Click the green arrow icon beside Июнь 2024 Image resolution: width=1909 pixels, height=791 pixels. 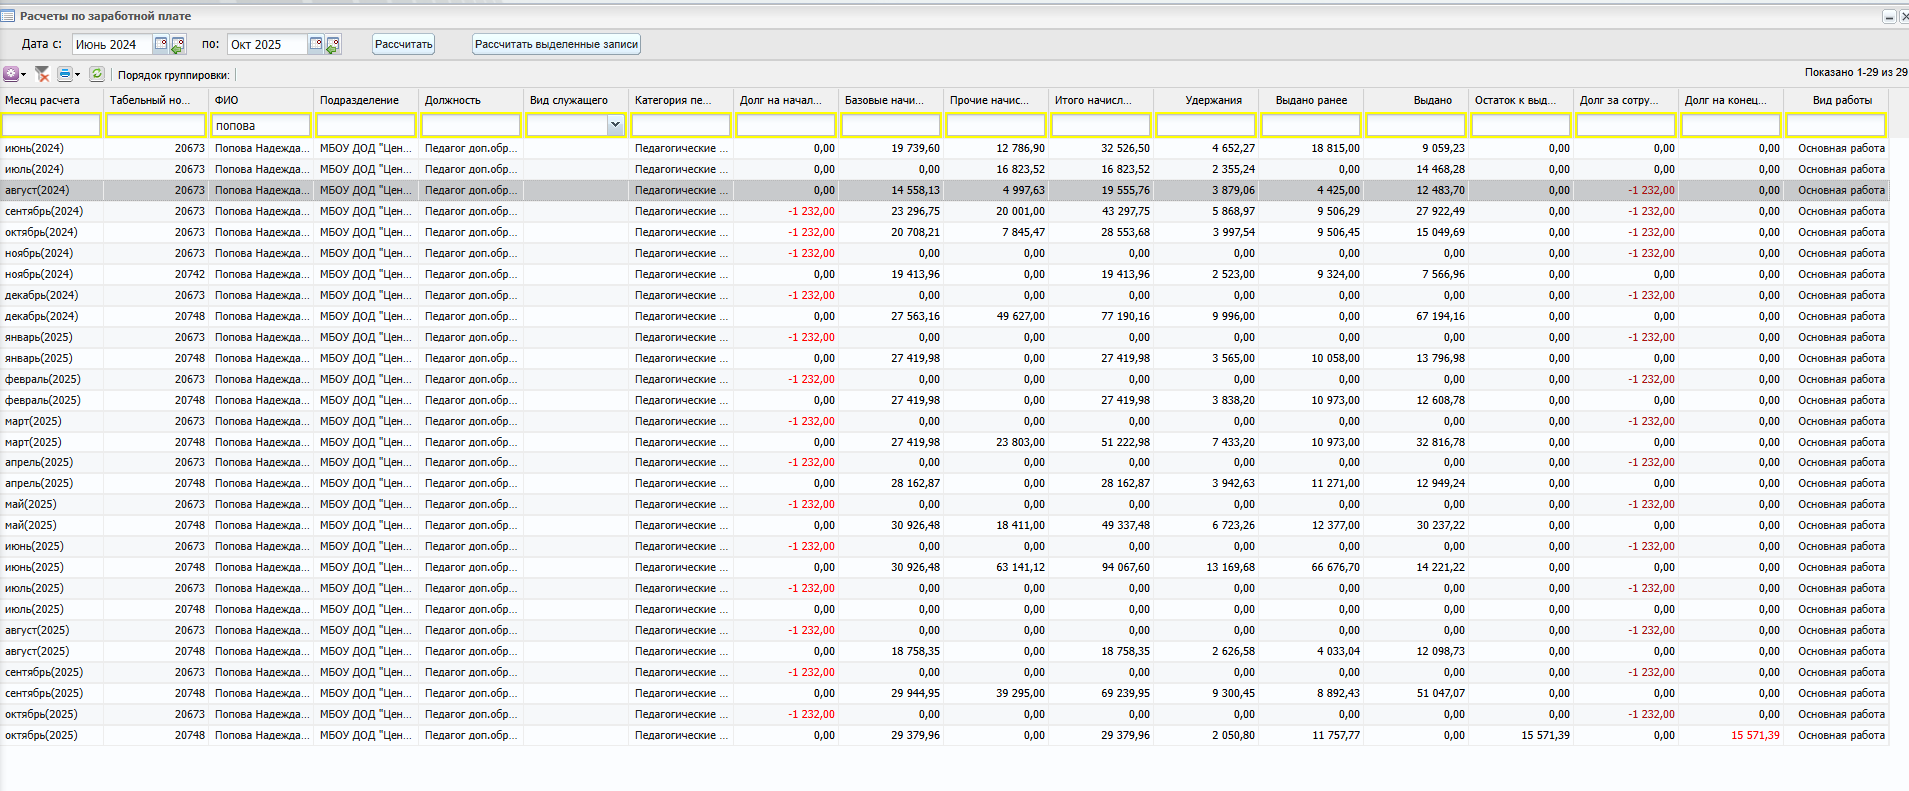[177, 45]
